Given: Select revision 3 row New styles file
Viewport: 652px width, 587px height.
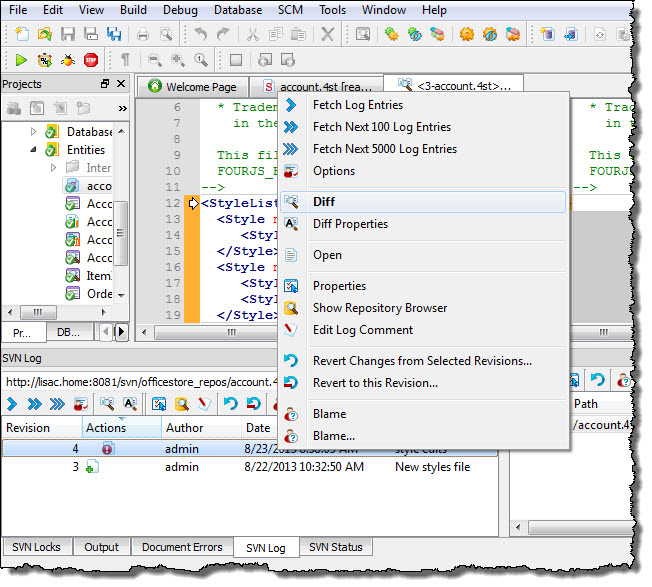Looking at the screenshot, I should tap(249, 467).
